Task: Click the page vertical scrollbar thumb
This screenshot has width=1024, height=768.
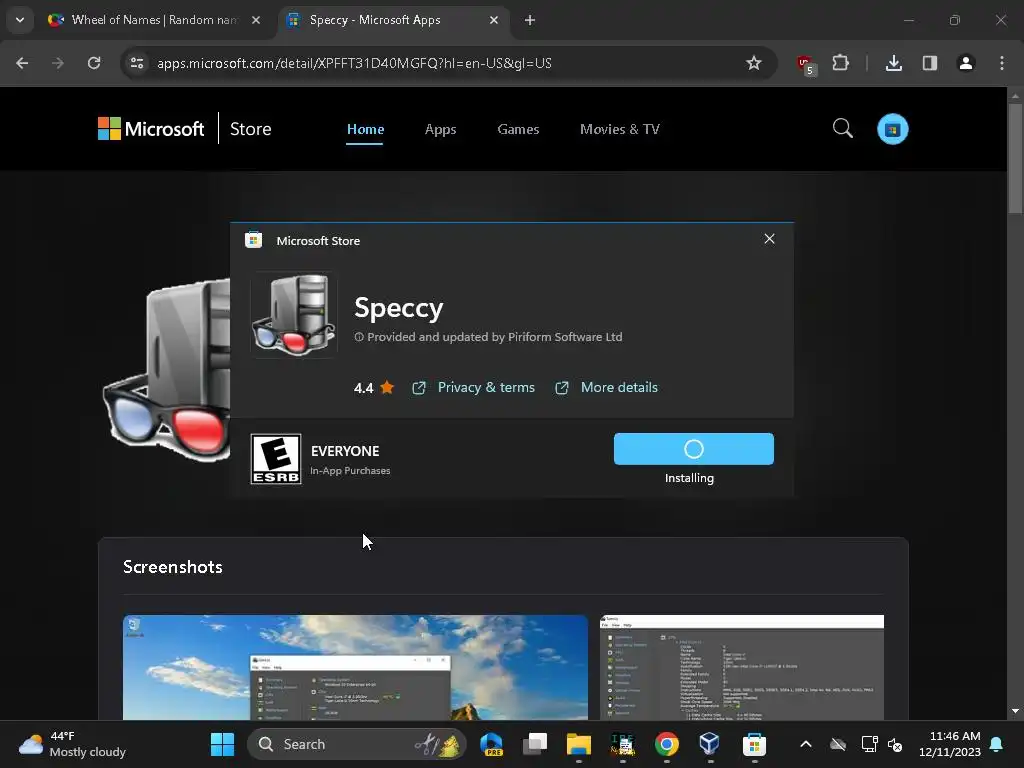Action: tap(1015, 158)
